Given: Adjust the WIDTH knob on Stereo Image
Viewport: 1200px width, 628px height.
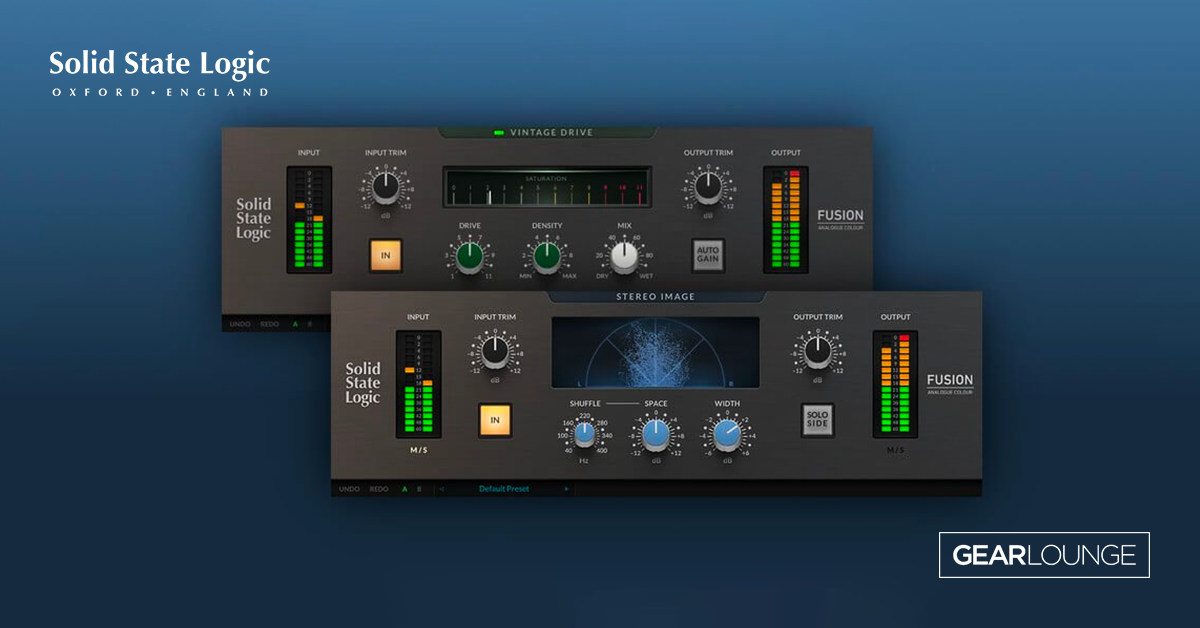Looking at the screenshot, I should click(727, 432).
